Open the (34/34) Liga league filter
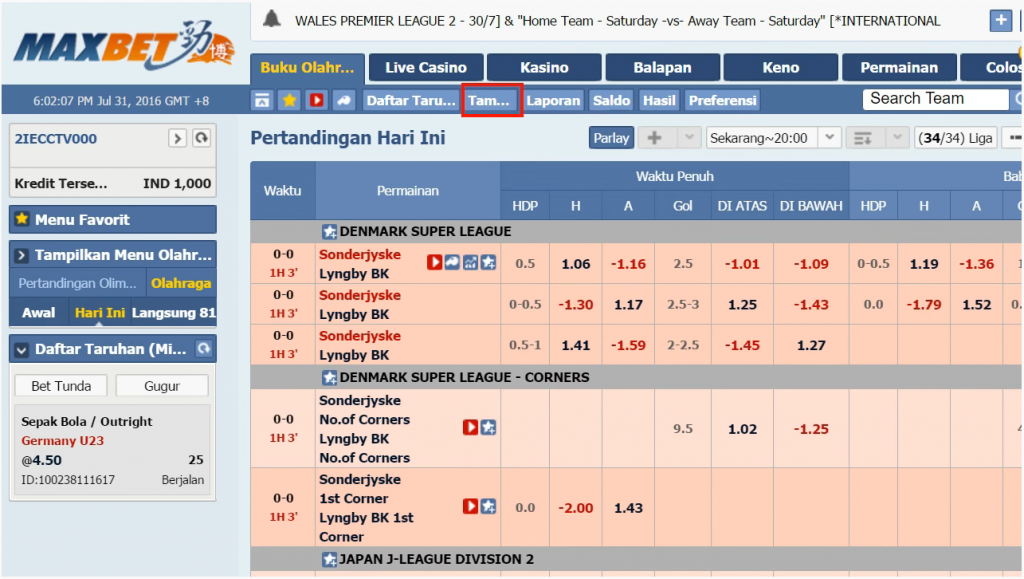The height and width of the screenshot is (579, 1024). point(955,138)
